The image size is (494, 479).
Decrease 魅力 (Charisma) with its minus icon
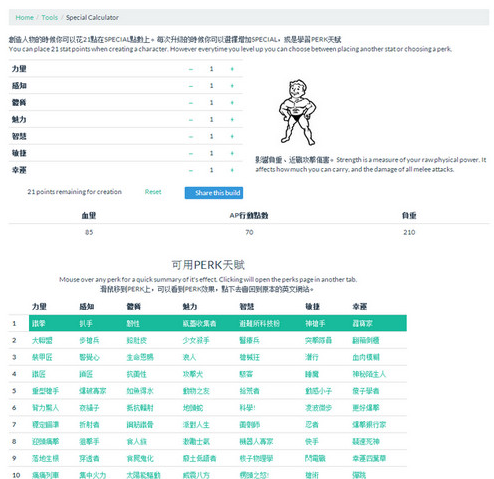coord(191,120)
